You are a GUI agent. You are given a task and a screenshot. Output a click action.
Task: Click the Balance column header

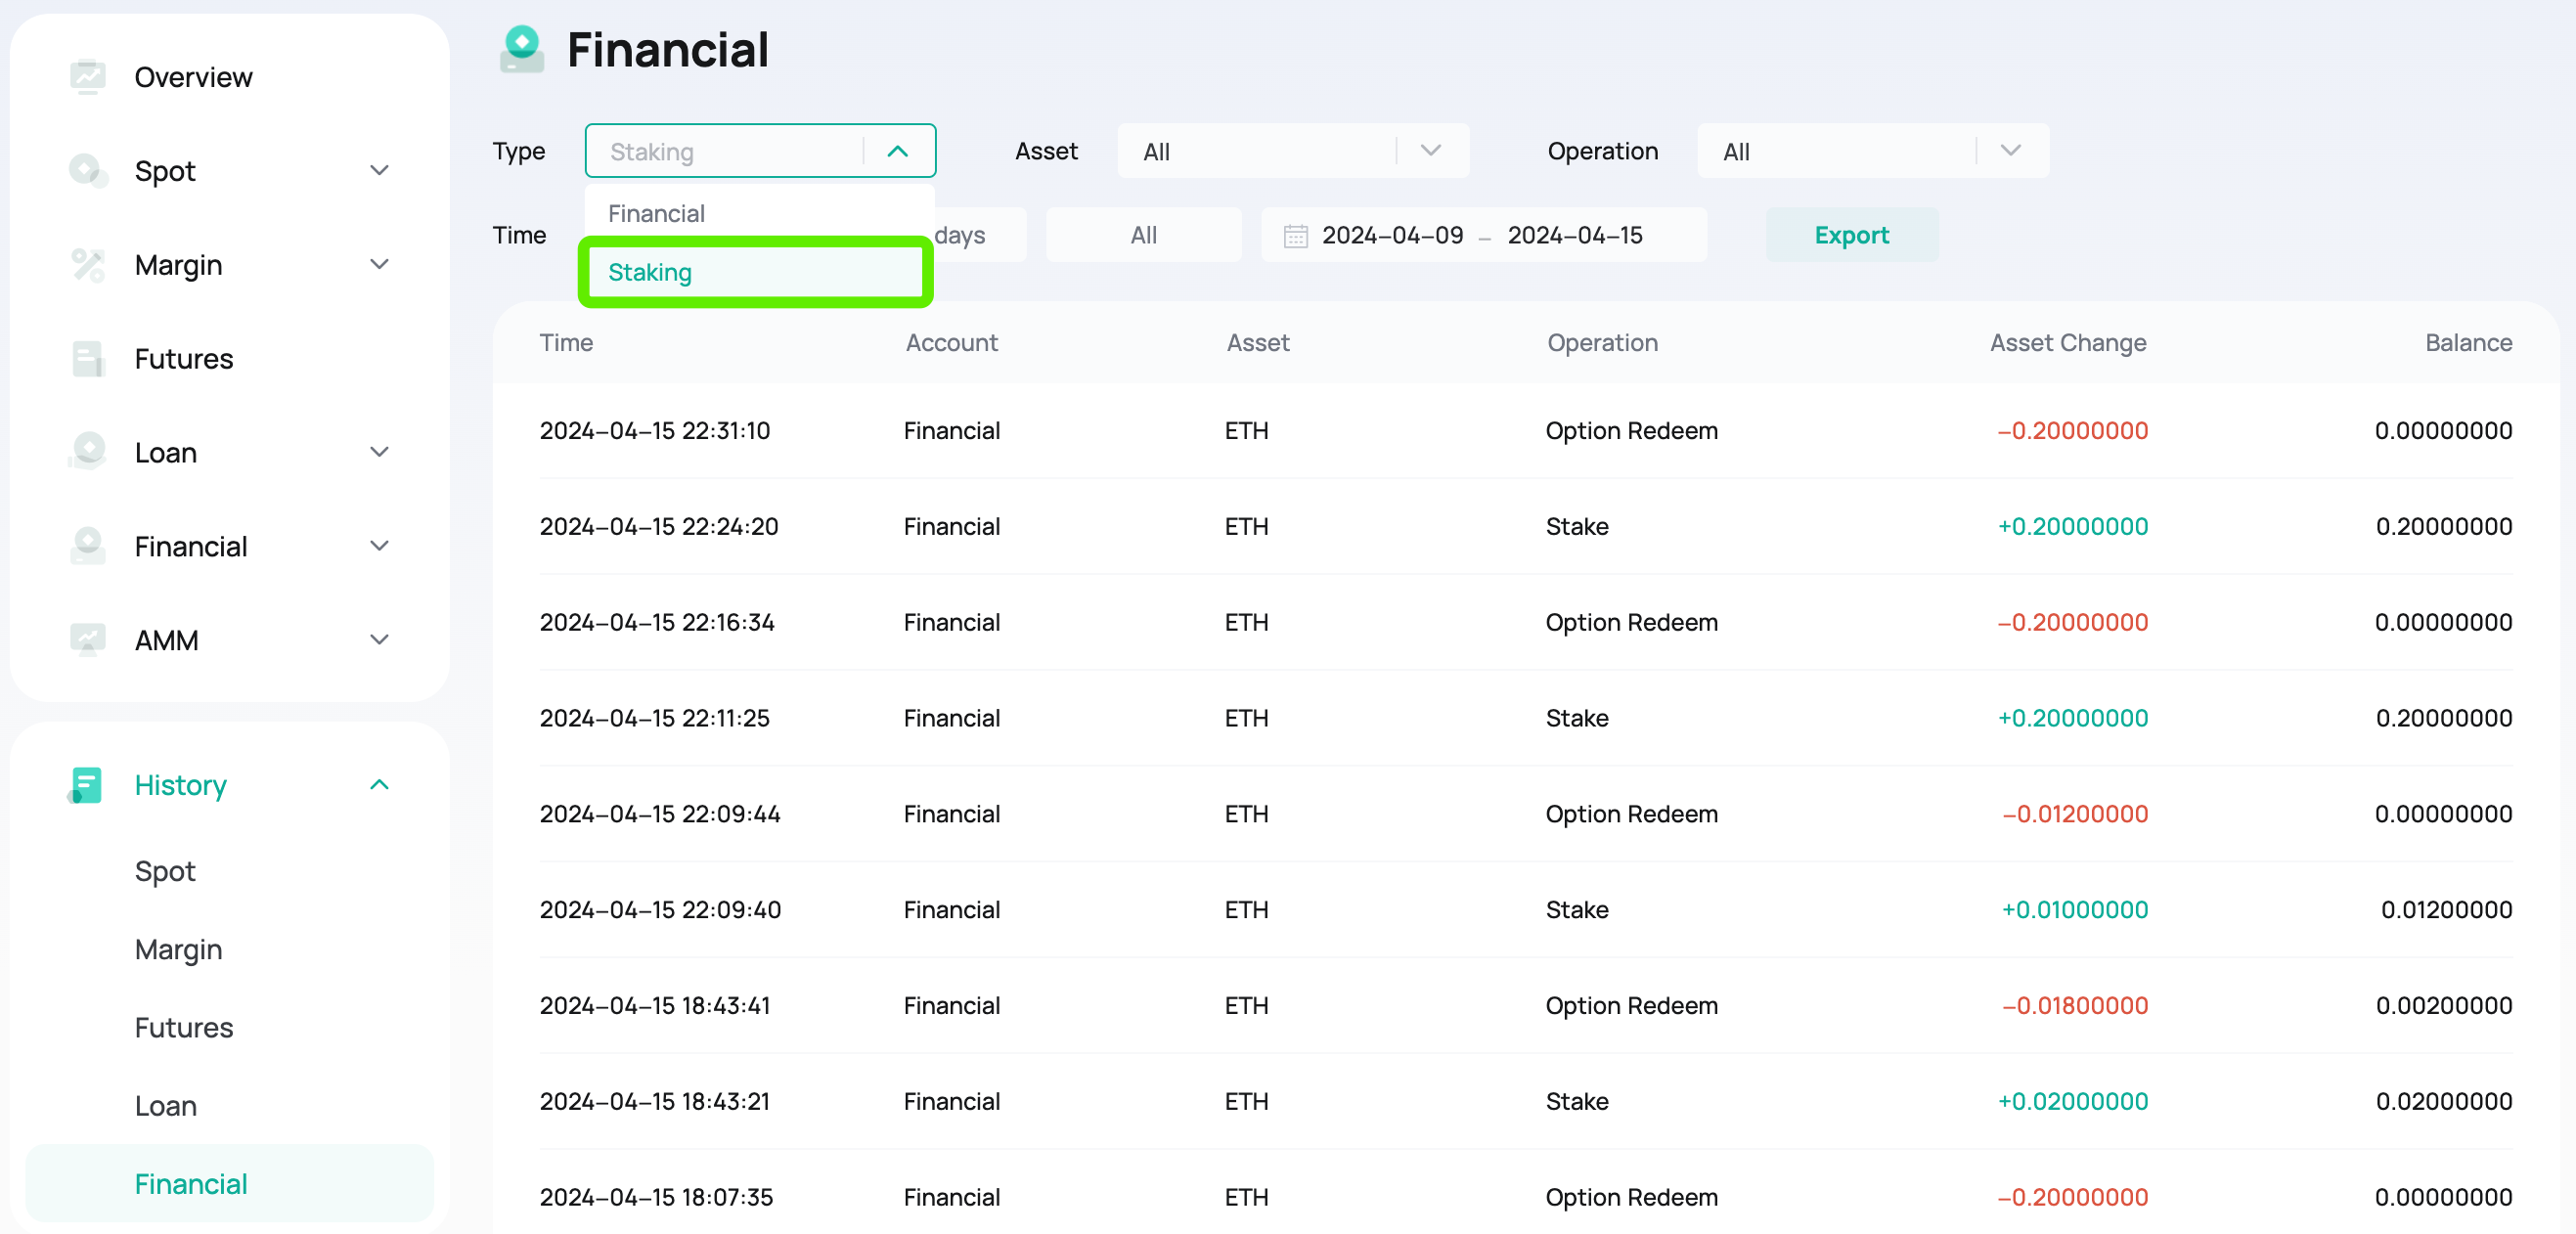click(x=2468, y=342)
